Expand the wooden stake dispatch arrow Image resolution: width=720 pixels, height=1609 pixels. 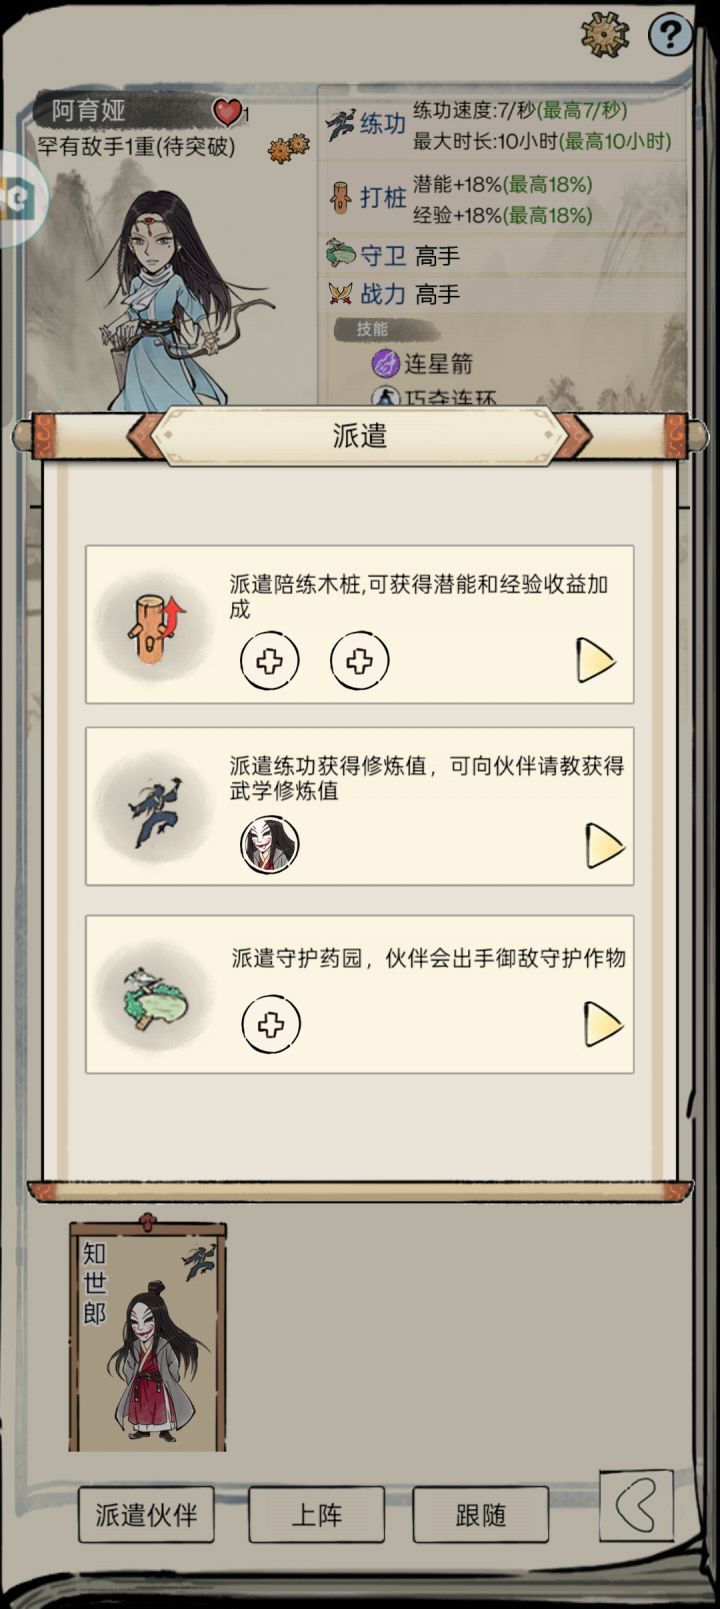595,661
